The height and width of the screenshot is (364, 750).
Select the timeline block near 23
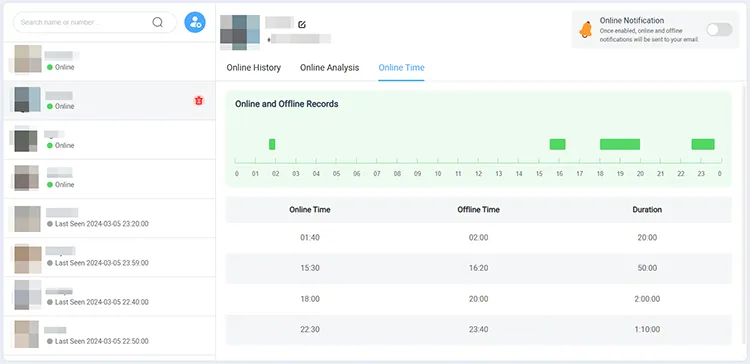click(x=703, y=144)
